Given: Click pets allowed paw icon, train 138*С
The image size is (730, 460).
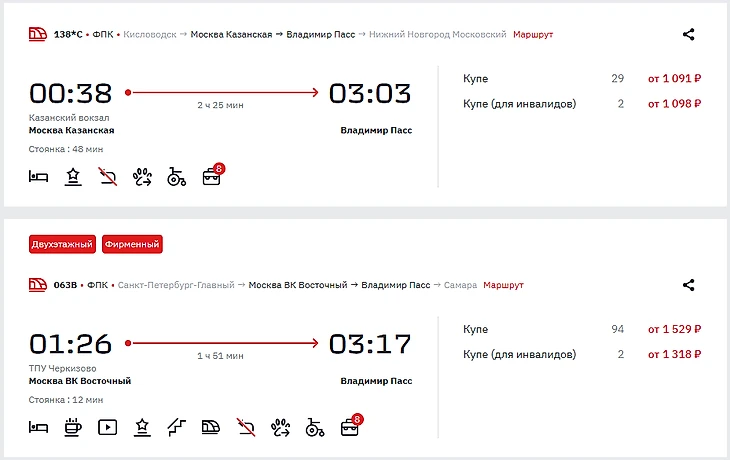Looking at the screenshot, I should (141, 178).
